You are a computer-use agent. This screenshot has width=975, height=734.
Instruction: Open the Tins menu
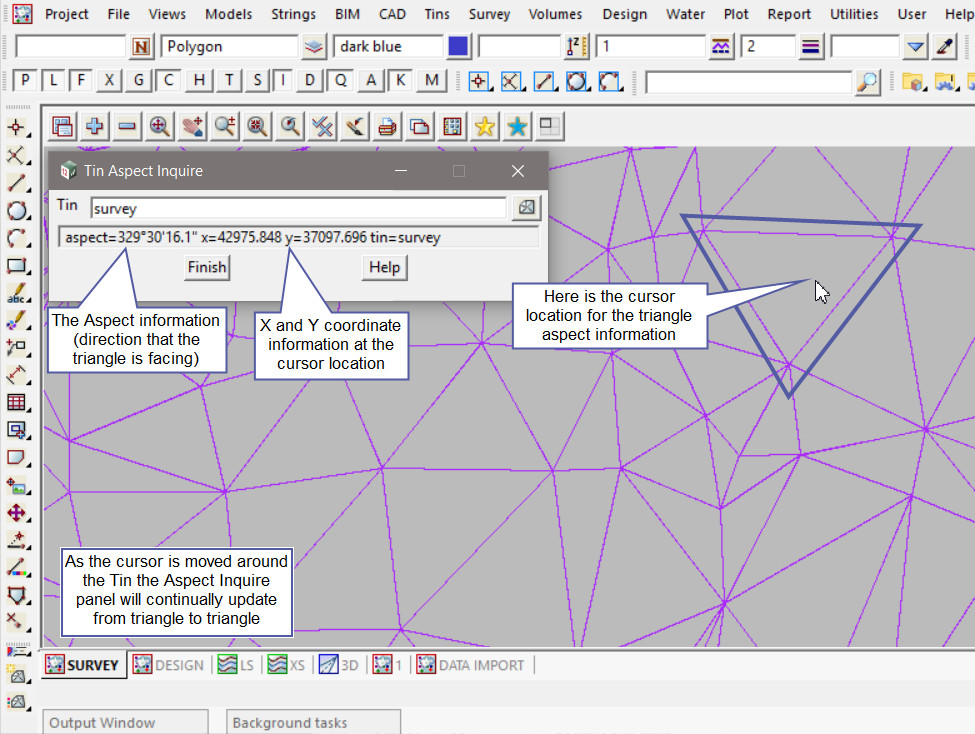coord(436,14)
